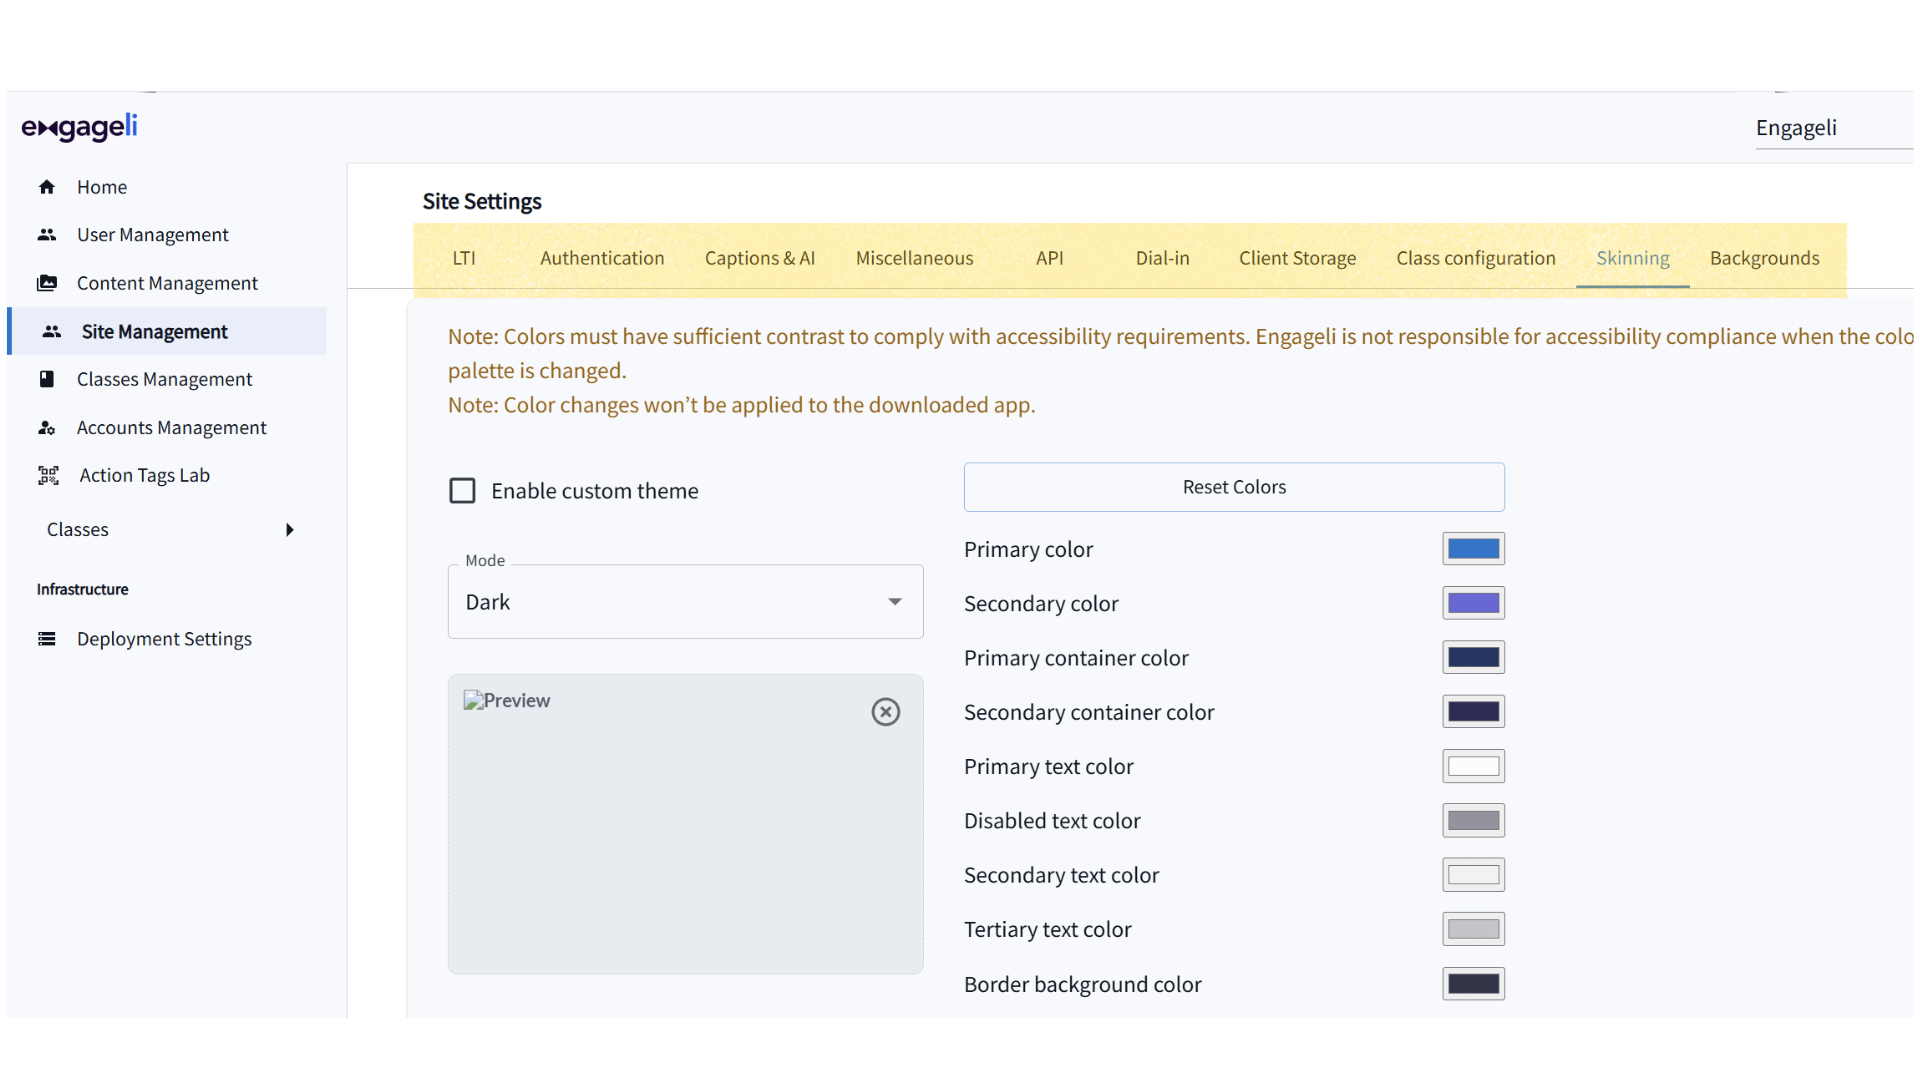Click the Accounts Management icon

(46, 428)
